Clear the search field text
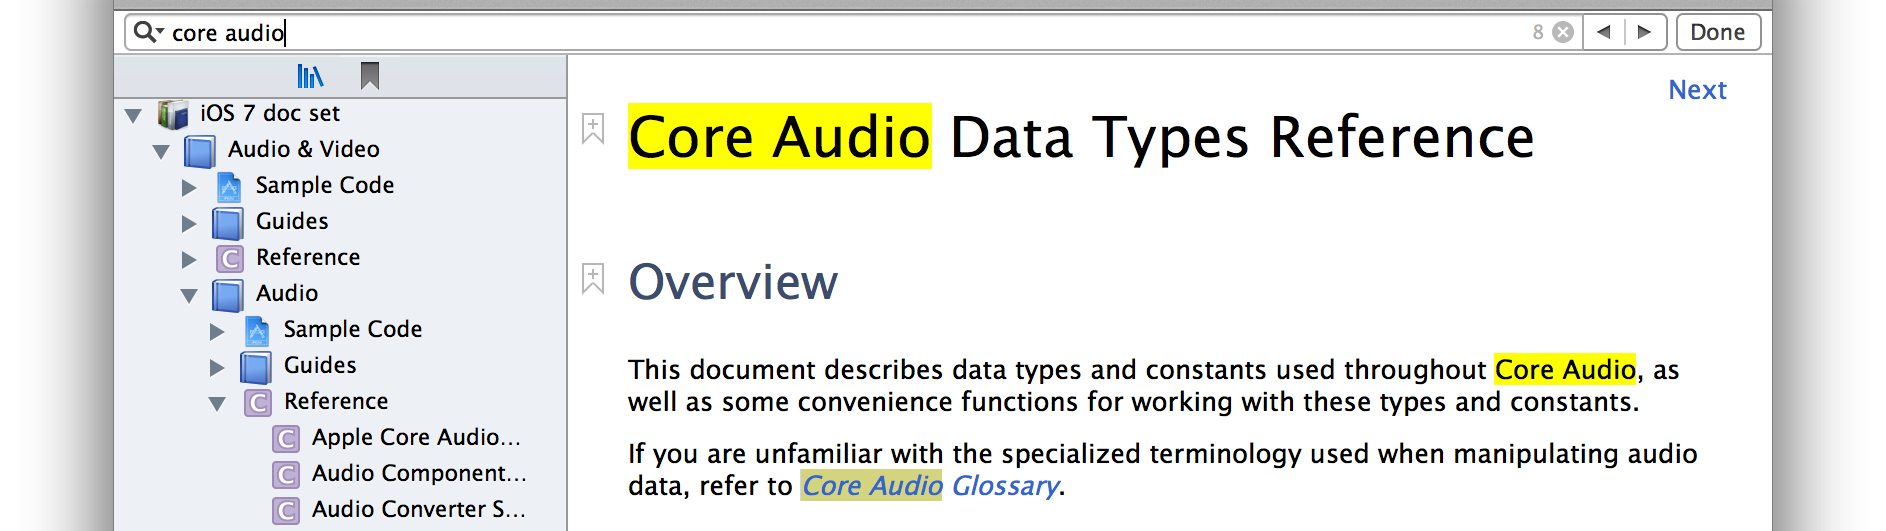 click(x=1563, y=32)
